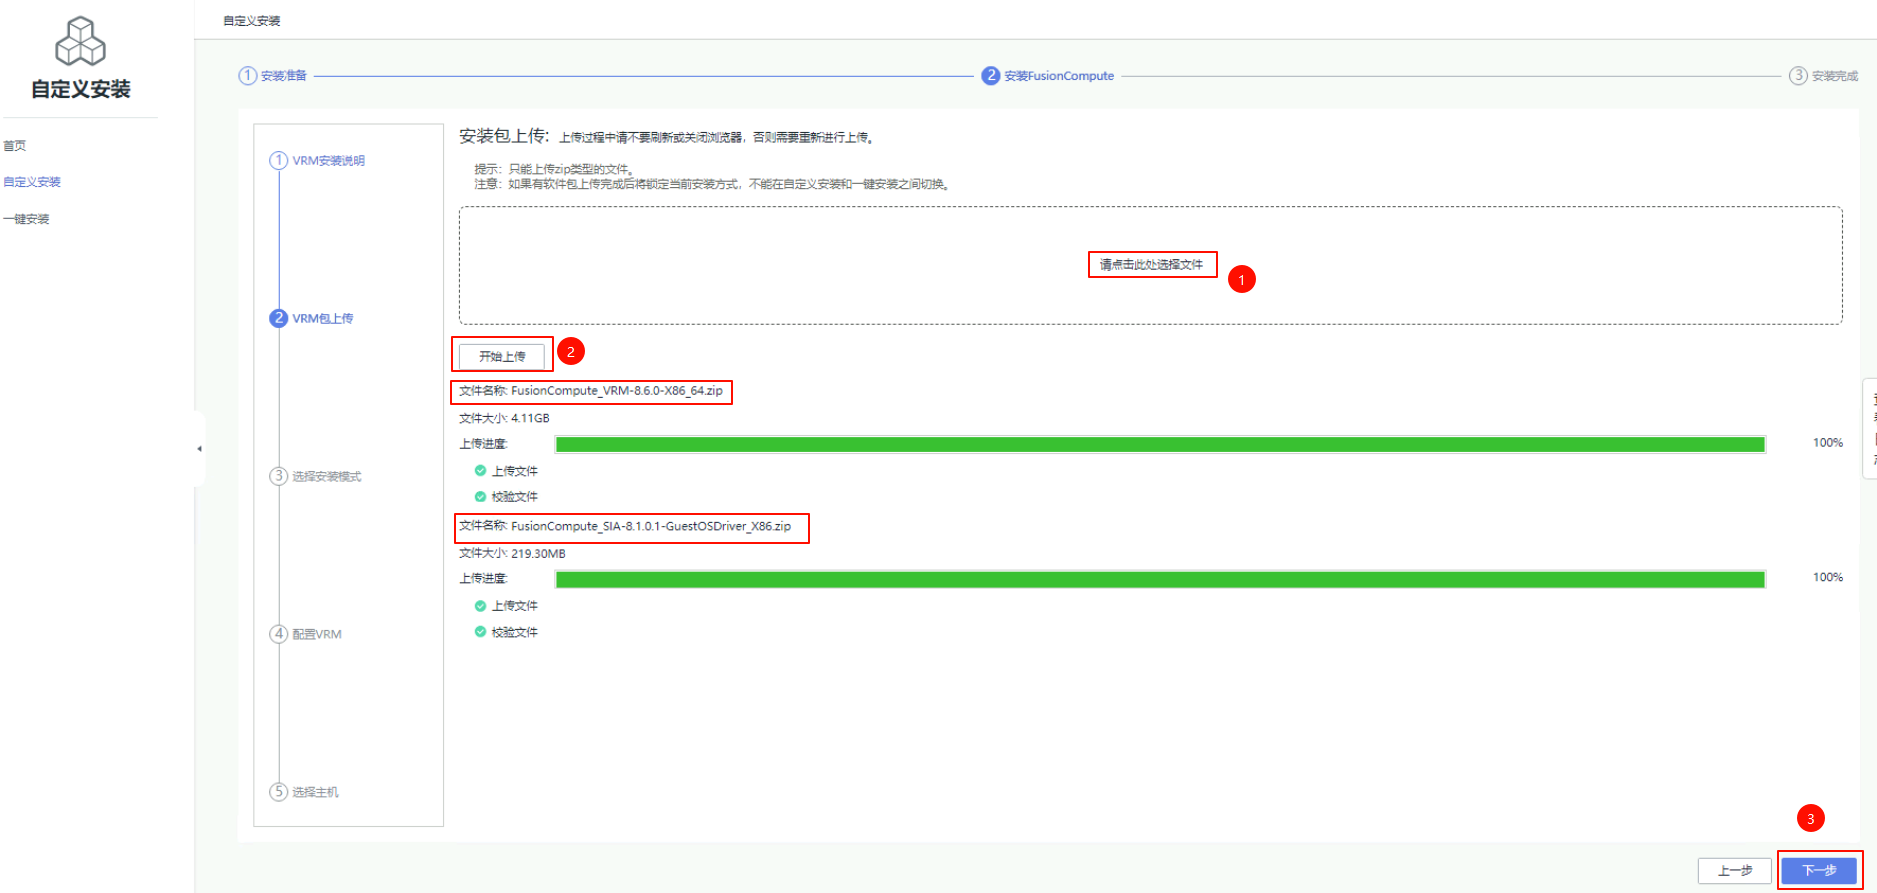Click 请点击此处选择文件 to choose a file
1877x893 pixels.
click(1151, 265)
